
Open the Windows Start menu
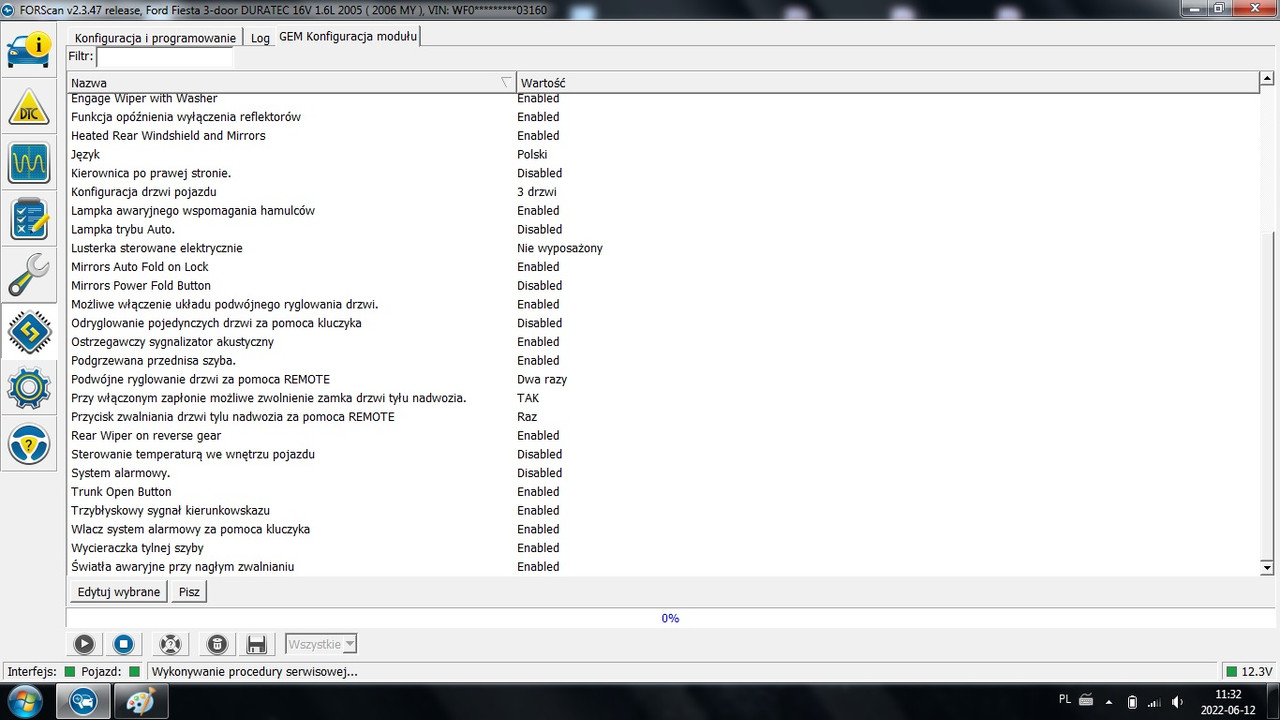tap(23, 702)
